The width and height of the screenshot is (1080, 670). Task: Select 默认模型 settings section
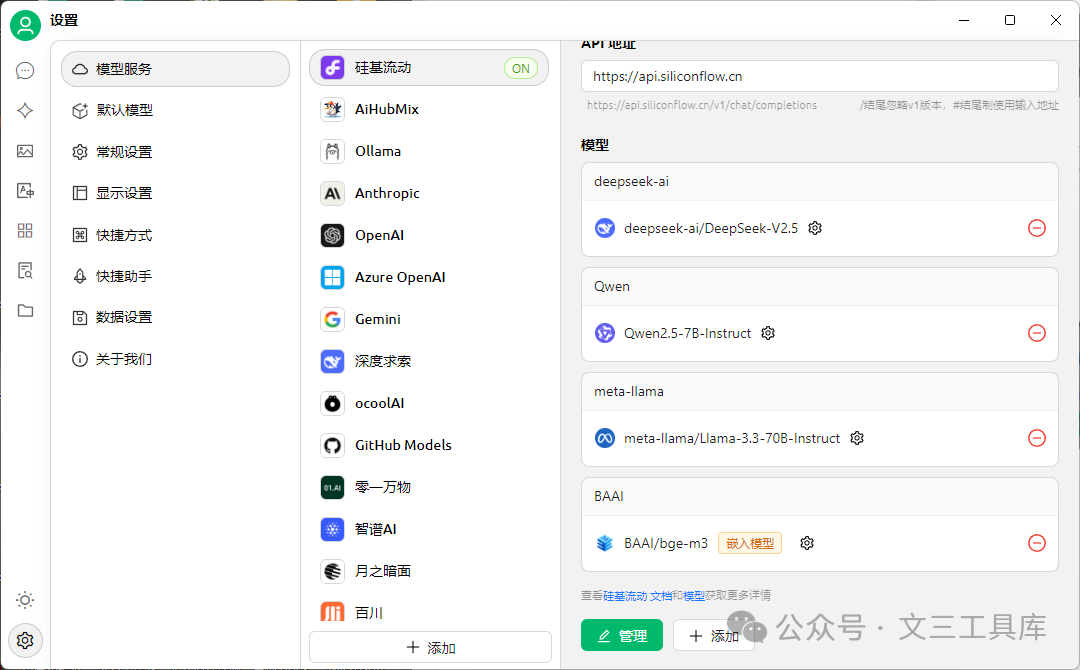point(176,110)
